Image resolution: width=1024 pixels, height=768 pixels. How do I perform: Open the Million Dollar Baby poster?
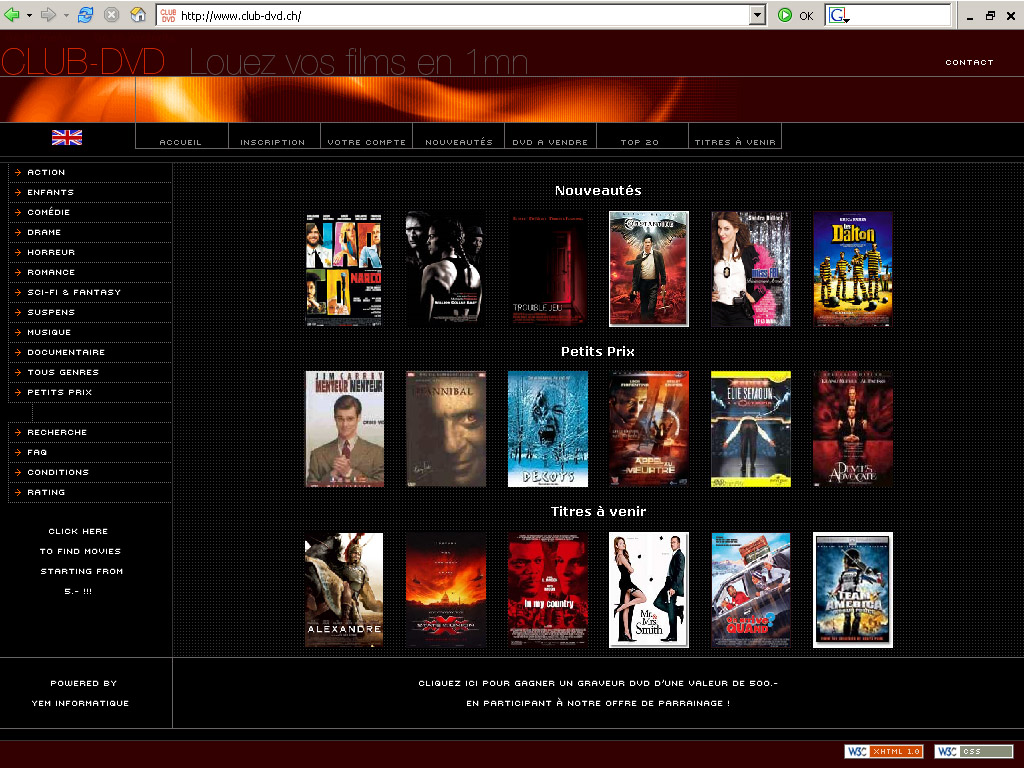coord(445,268)
